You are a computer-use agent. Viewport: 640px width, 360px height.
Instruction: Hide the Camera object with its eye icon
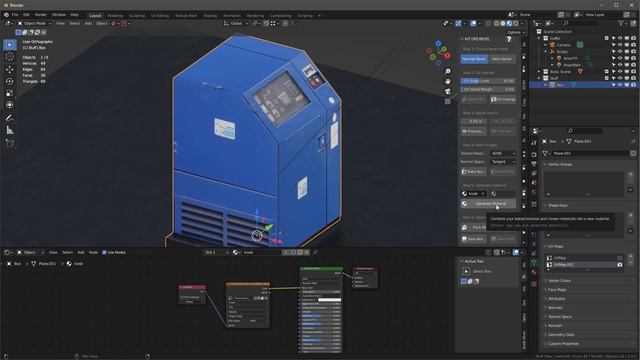pyautogui.click(x=620, y=45)
